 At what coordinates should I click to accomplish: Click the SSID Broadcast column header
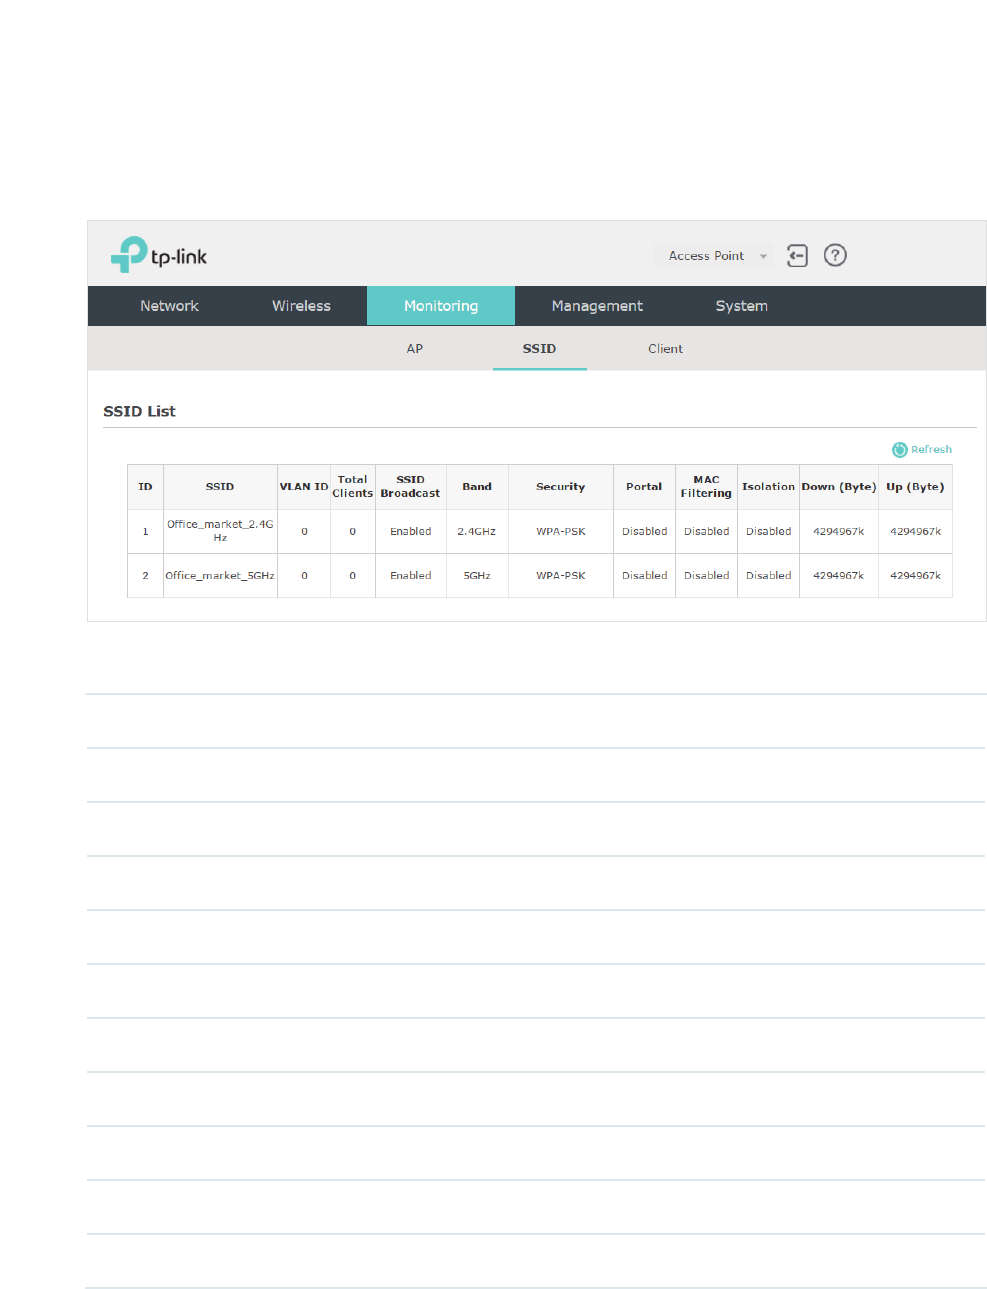410,487
